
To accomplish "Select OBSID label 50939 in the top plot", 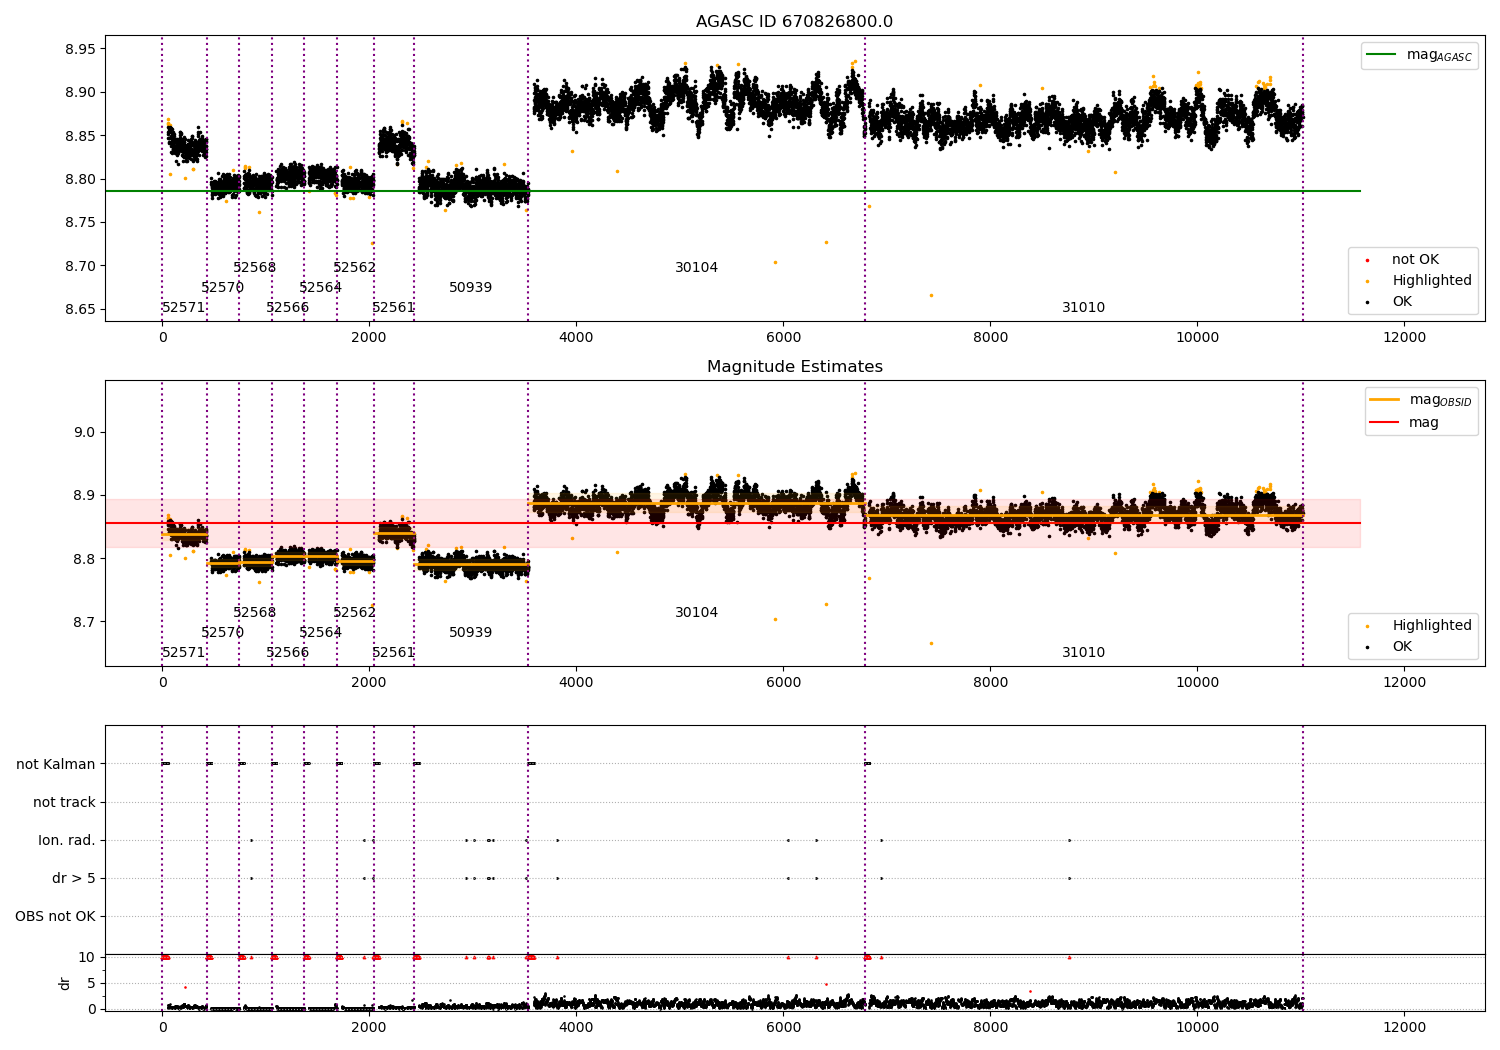I will pyautogui.click(x=471, y=288).
